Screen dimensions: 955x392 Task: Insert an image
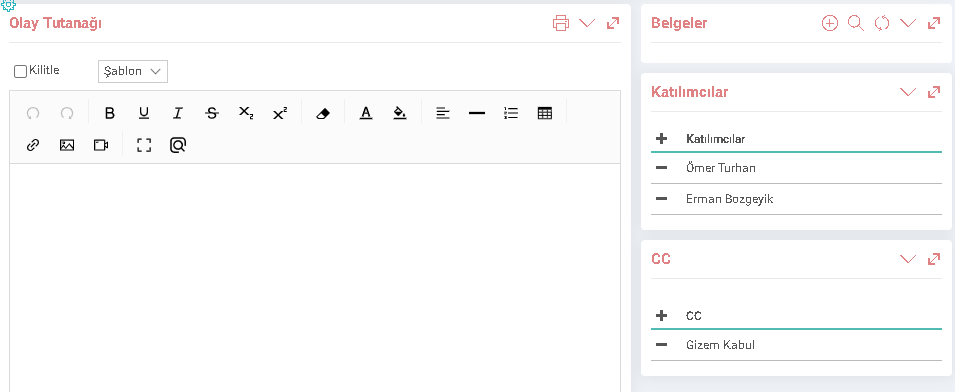click(x=67, y=145)
